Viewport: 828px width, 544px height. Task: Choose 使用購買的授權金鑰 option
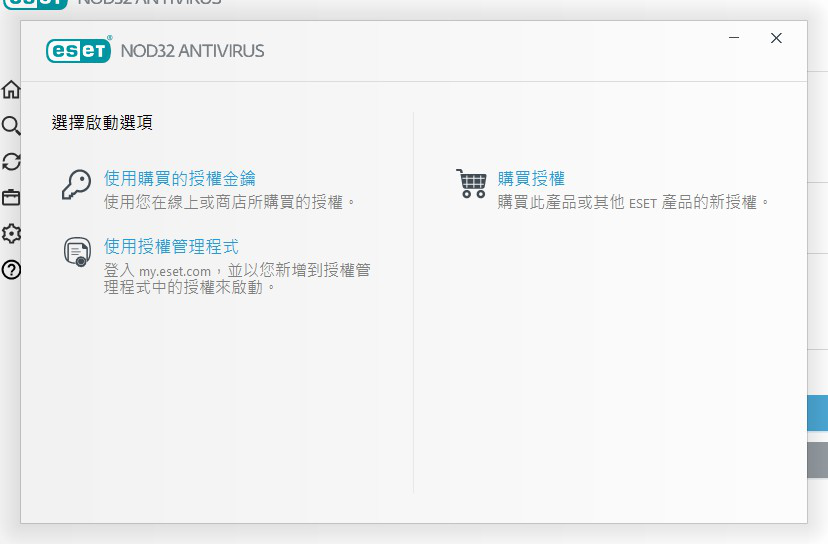pyautogui.click(x=180, y=178)
